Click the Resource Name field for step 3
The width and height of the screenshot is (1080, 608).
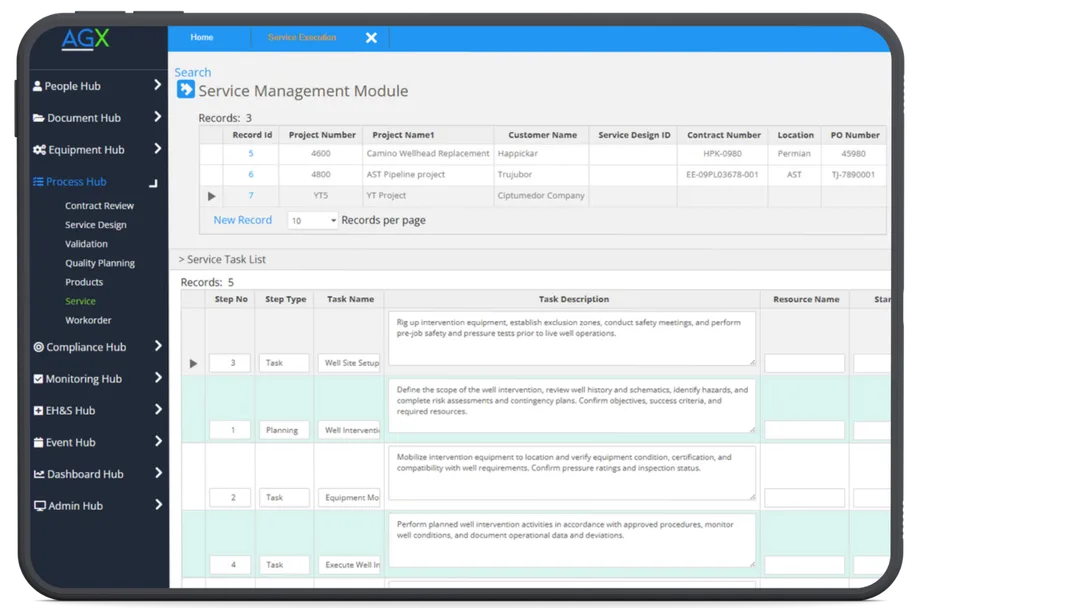click(x=804, y=363)
